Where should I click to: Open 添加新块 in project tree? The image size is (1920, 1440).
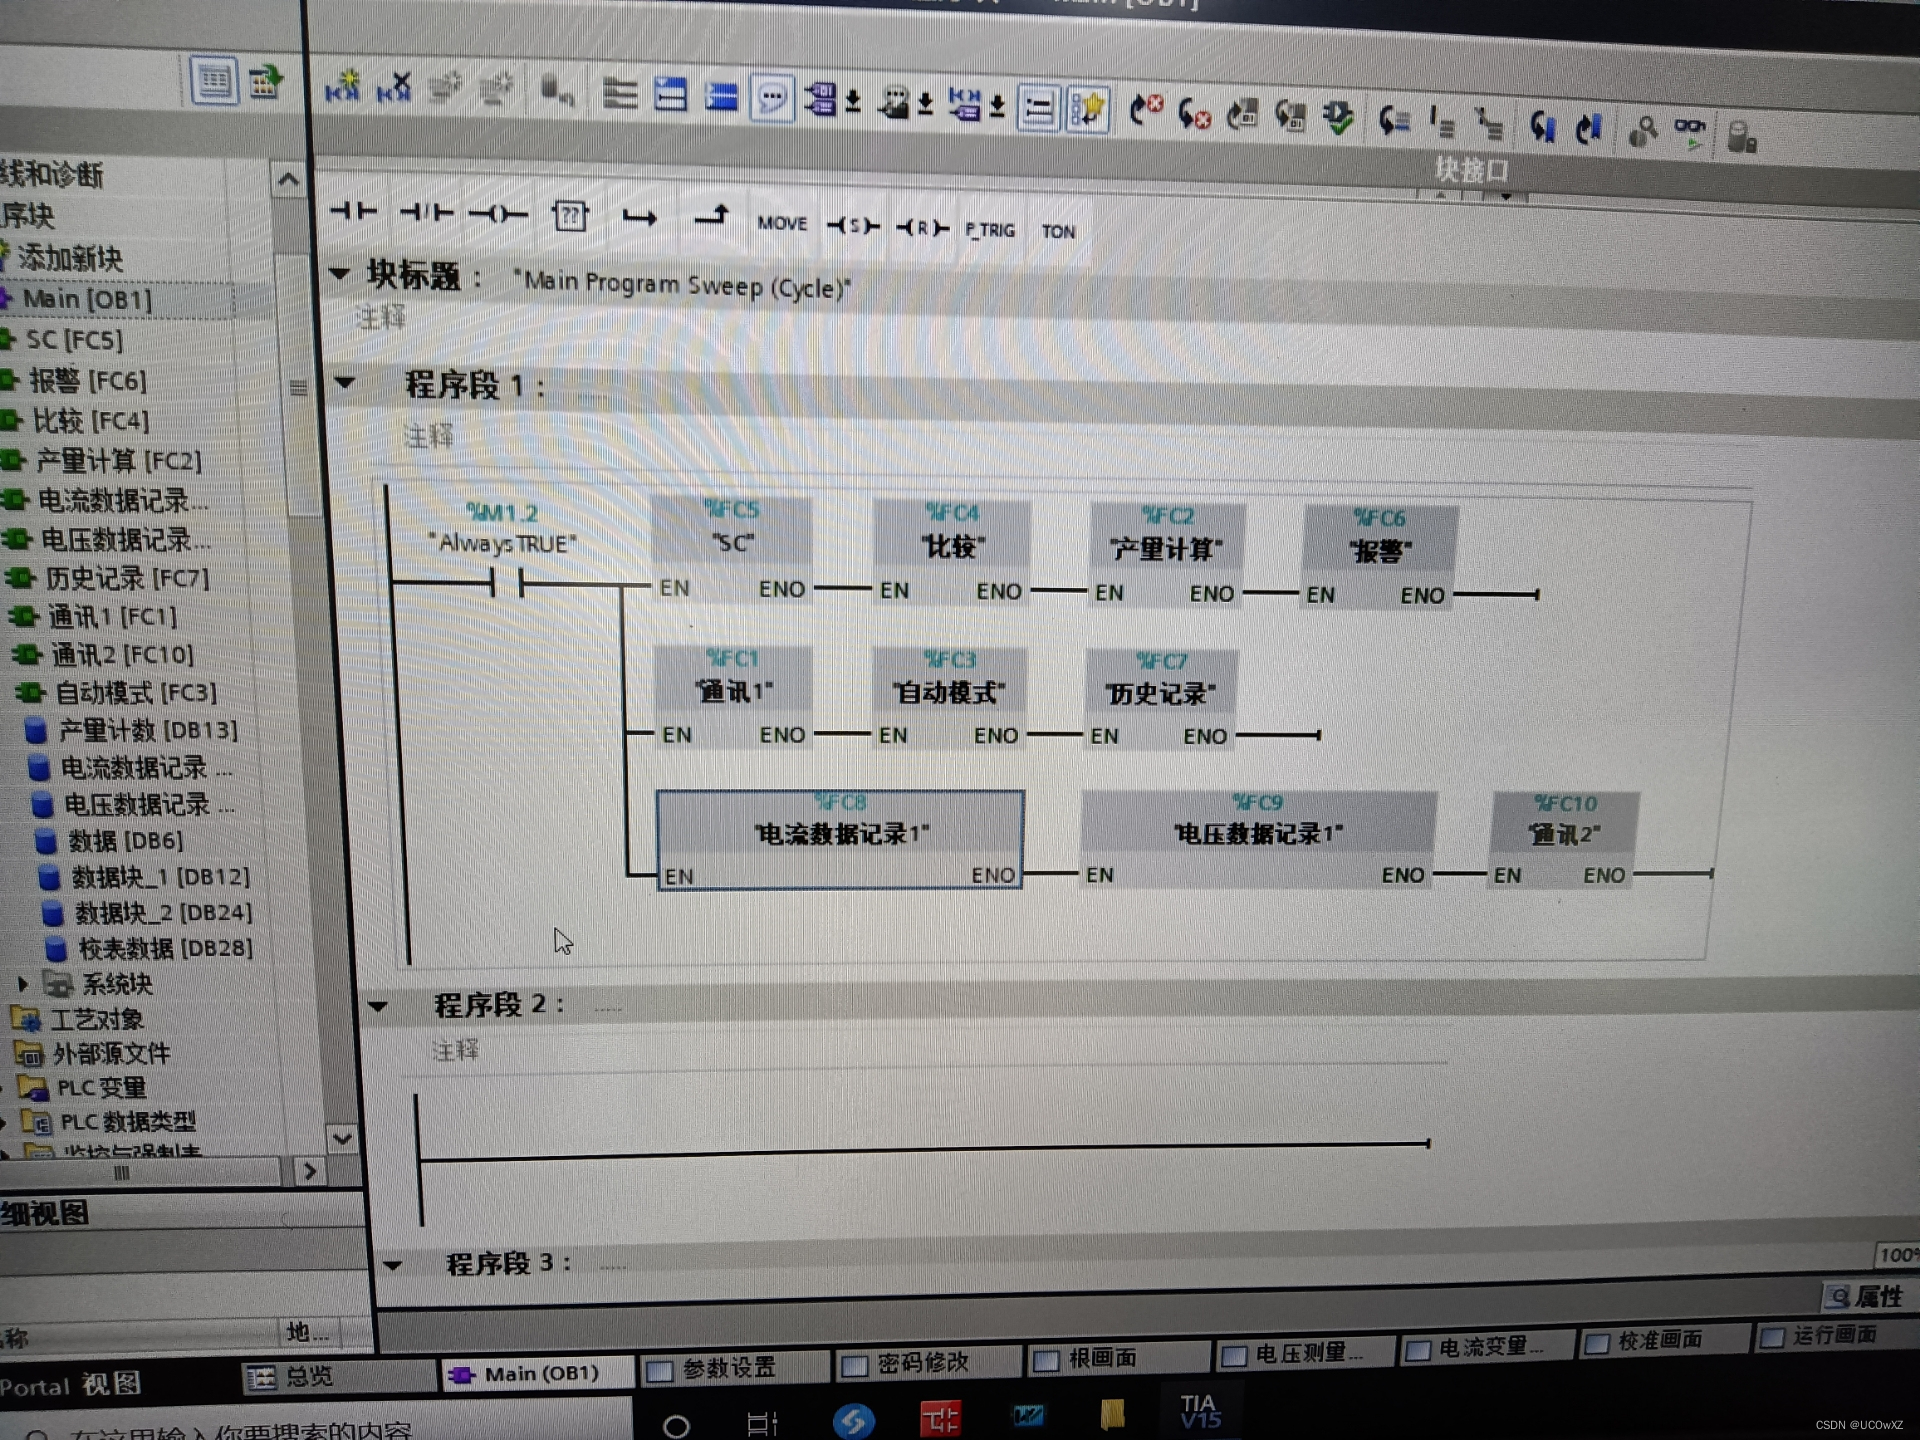[x=70, y=258]
